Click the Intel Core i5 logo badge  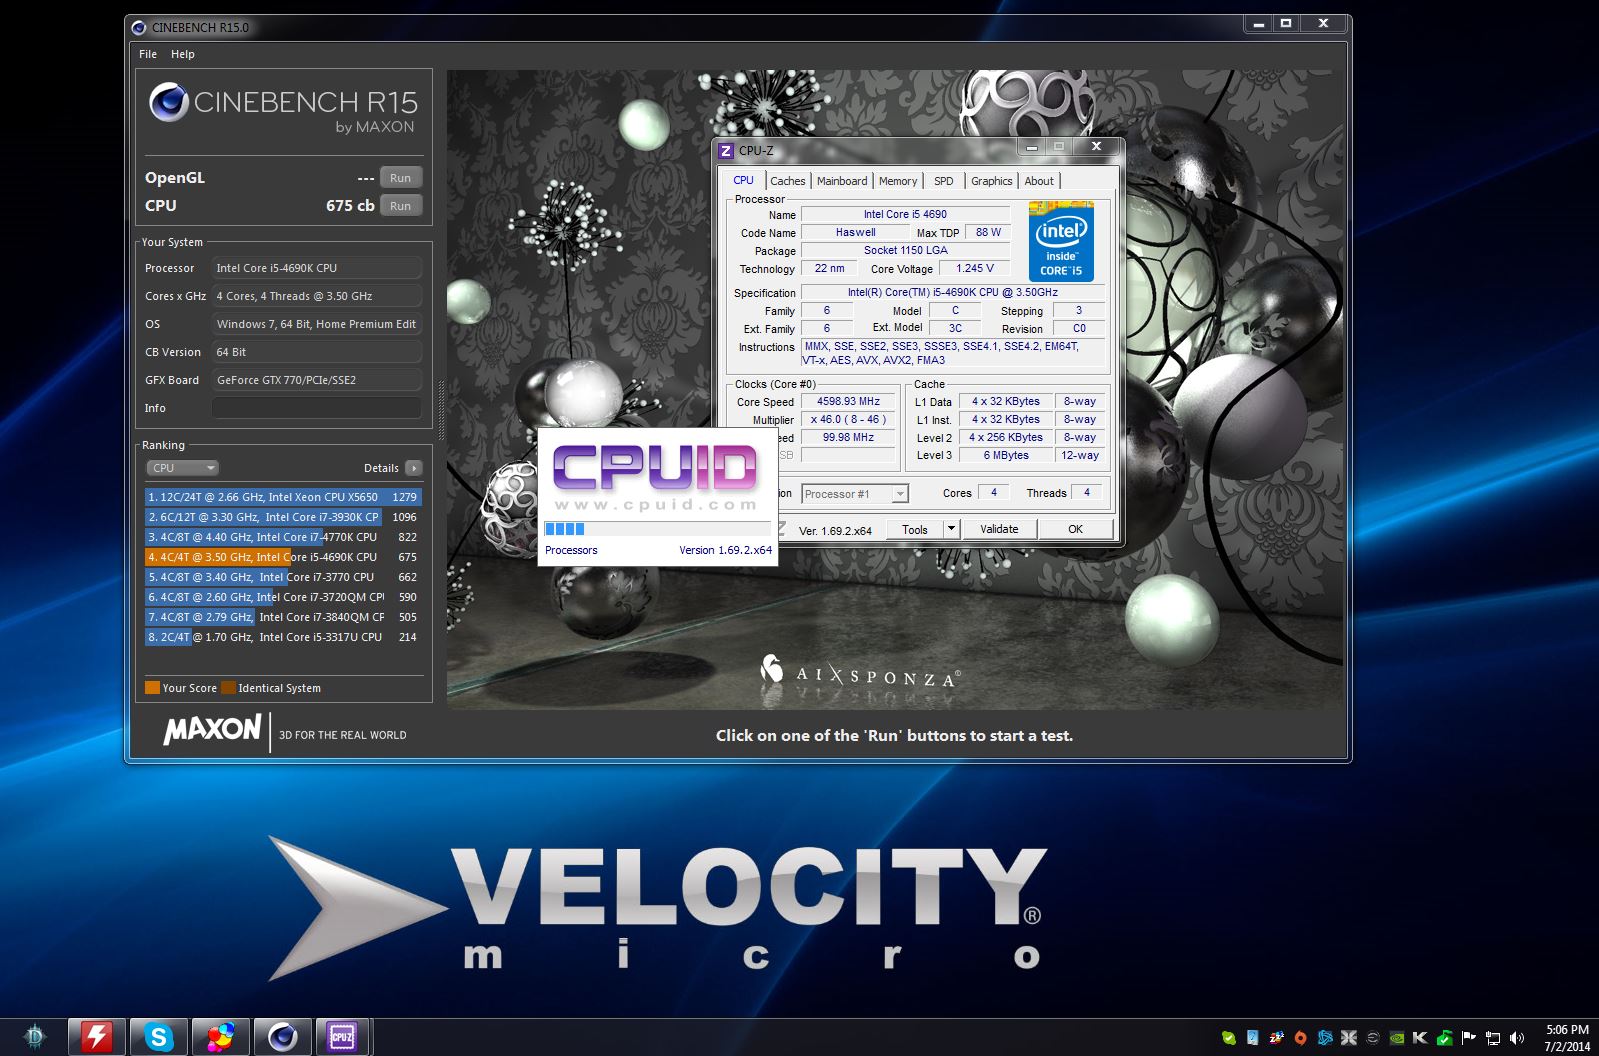pyautogui.click(x=1061, y=242)
